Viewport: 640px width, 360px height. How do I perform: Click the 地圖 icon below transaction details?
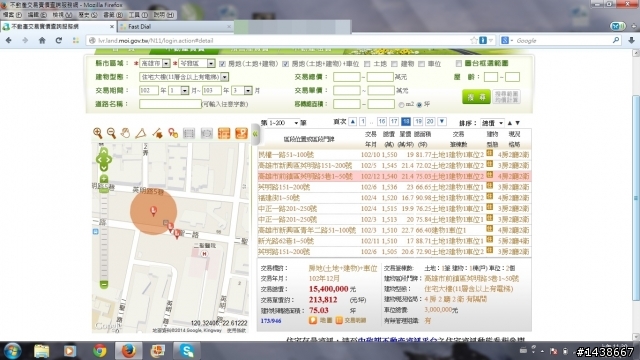pyautogui.click(x=313, y=320)
